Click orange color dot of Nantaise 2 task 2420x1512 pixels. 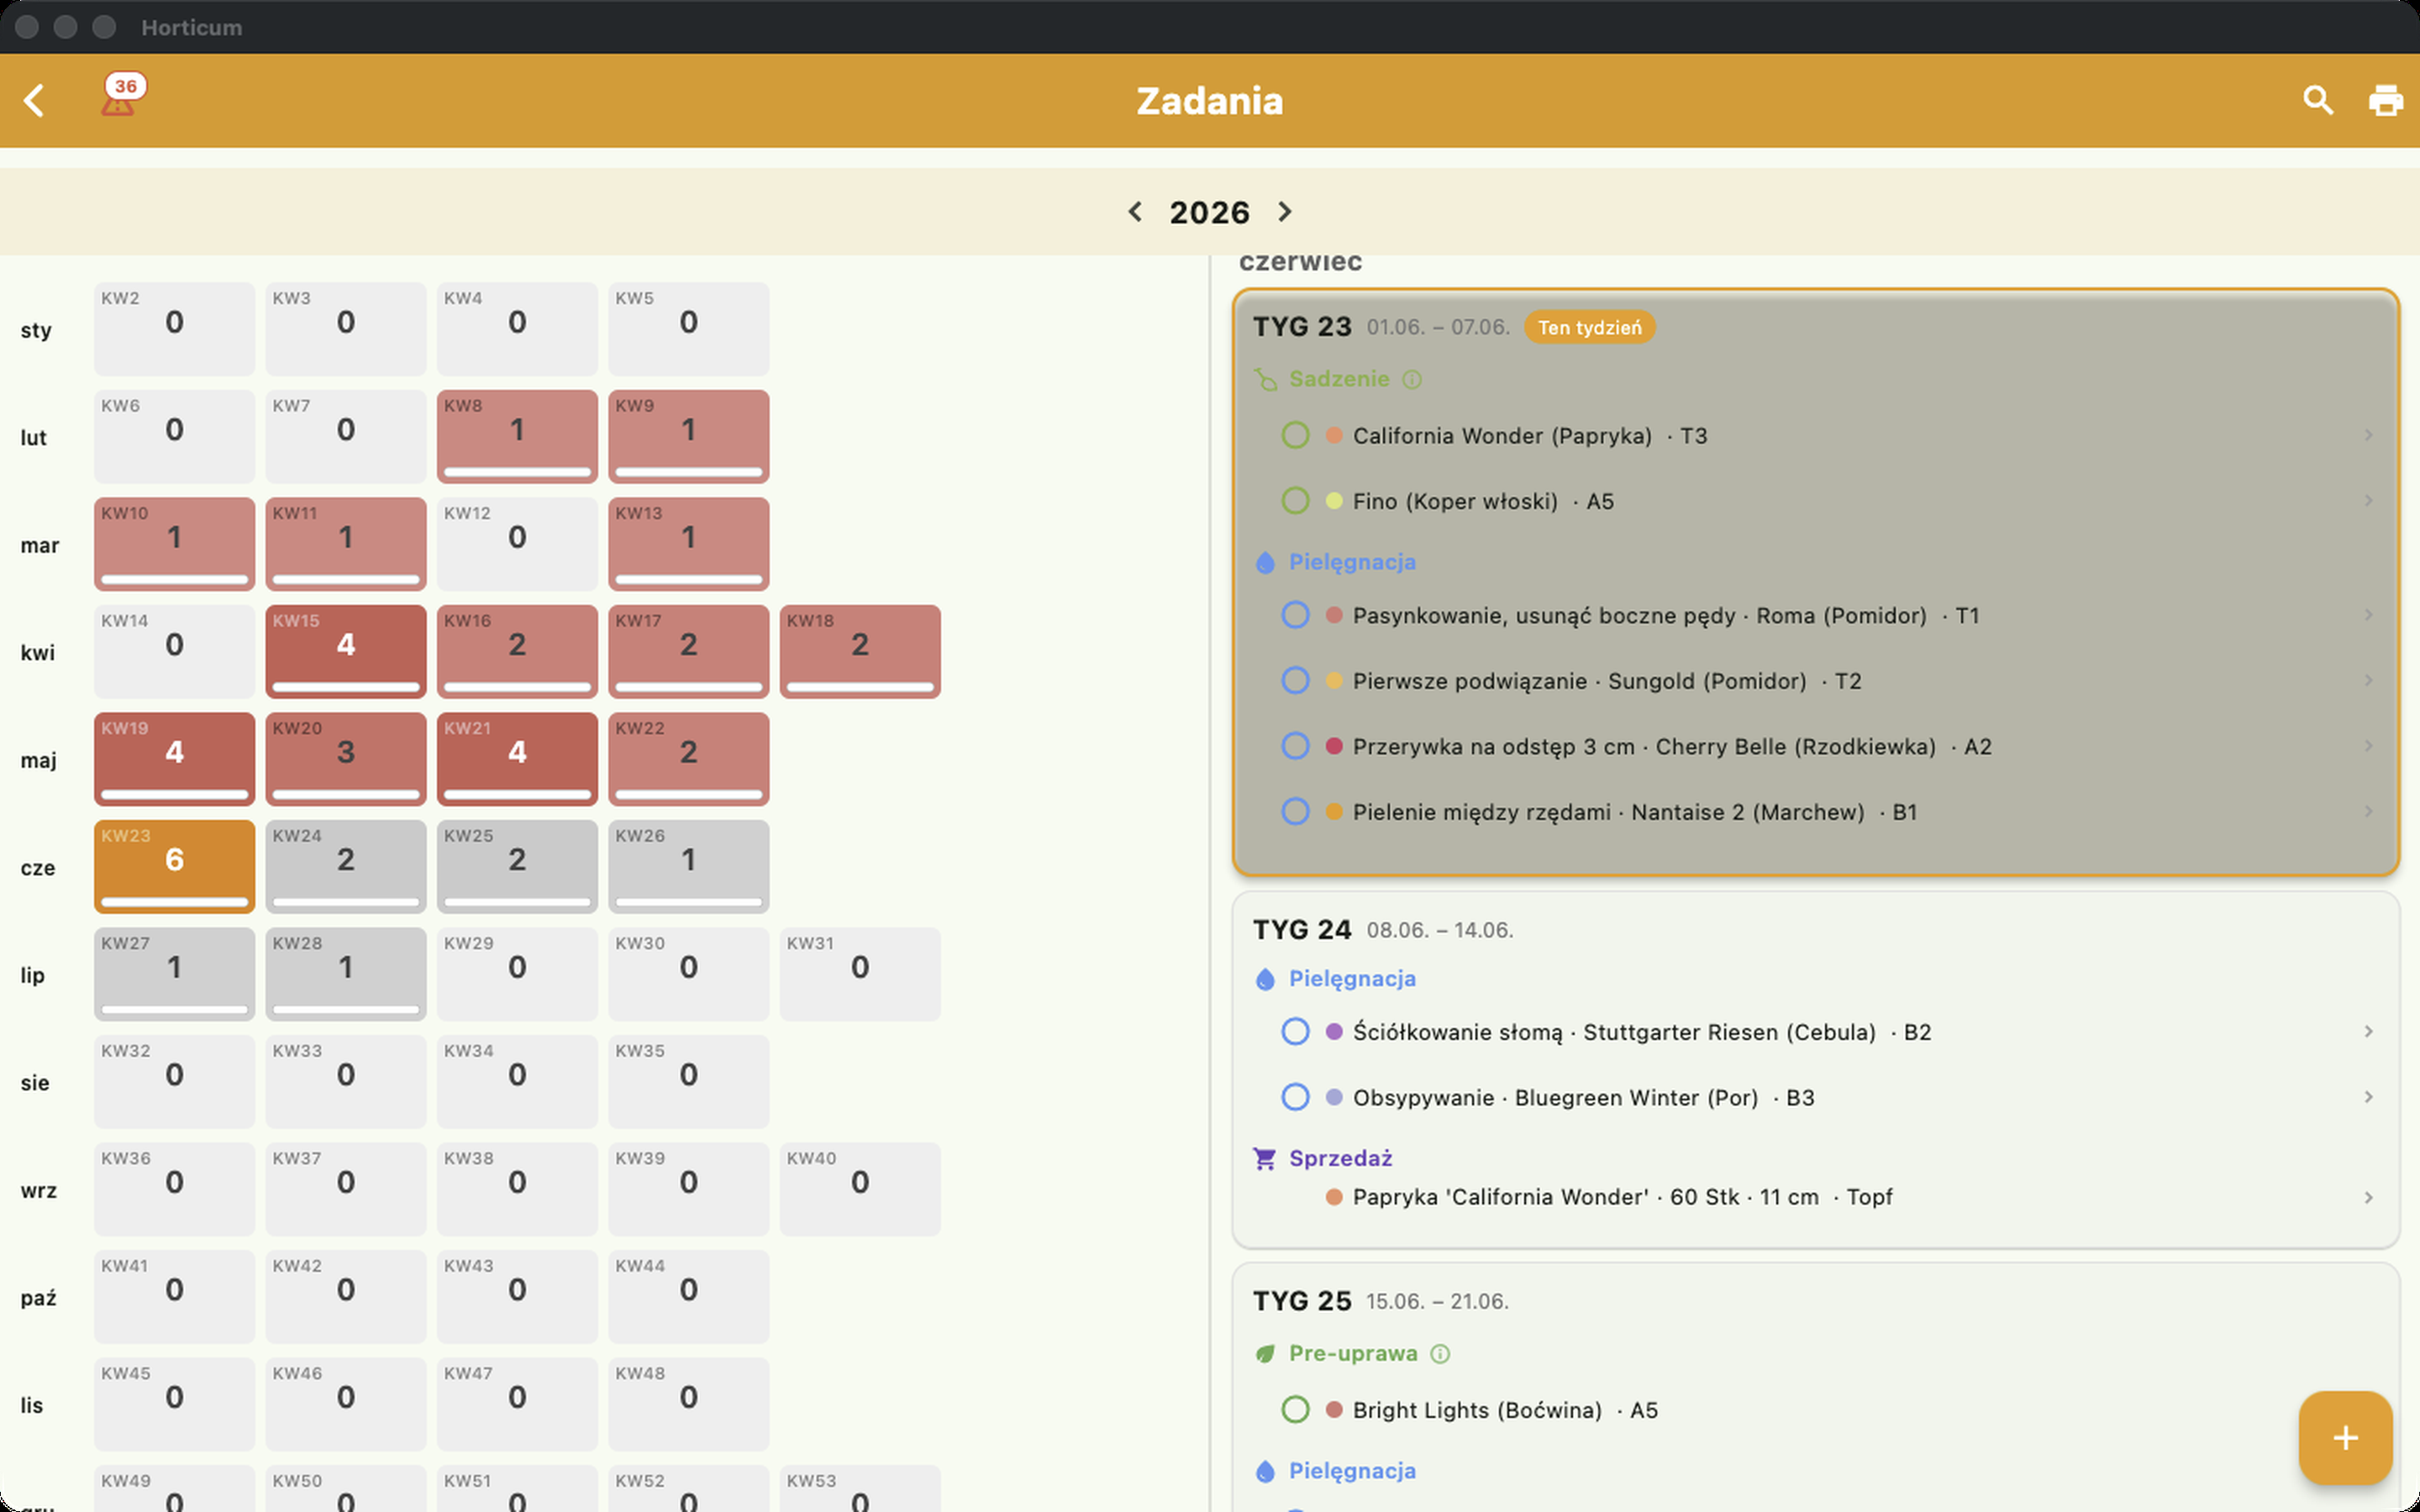coord(1333,811)
